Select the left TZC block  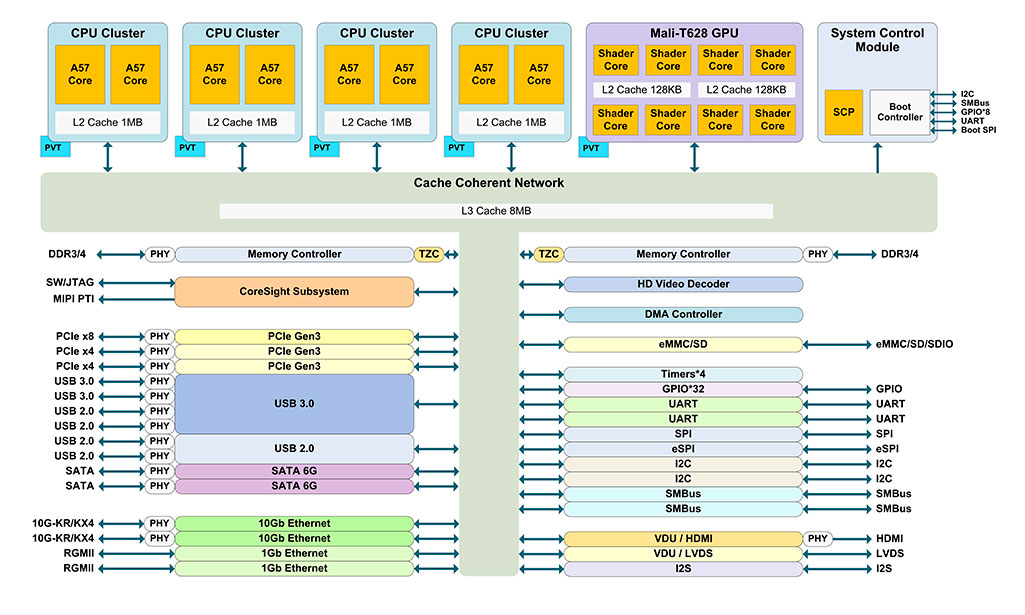429,254
